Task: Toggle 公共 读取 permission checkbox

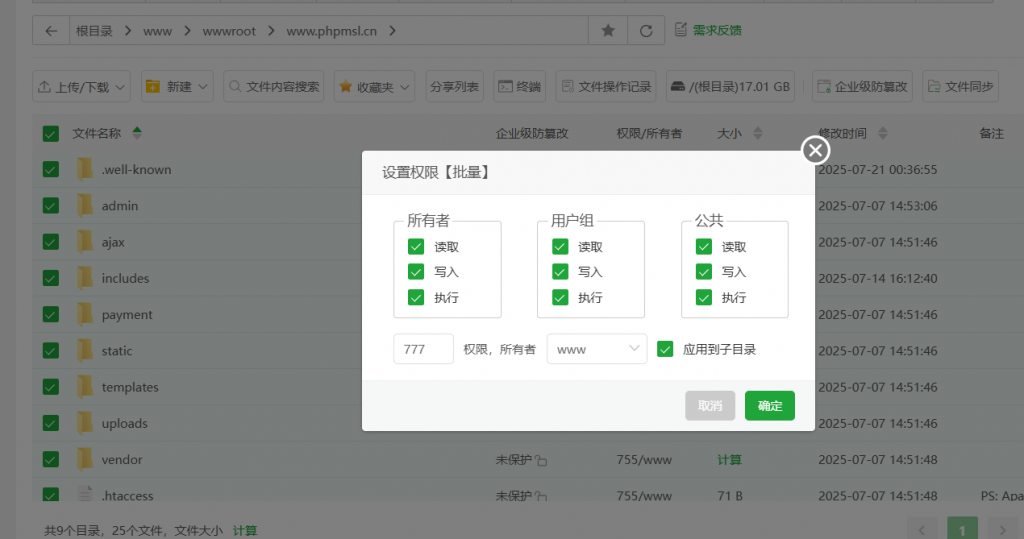Action: (703, 246)
